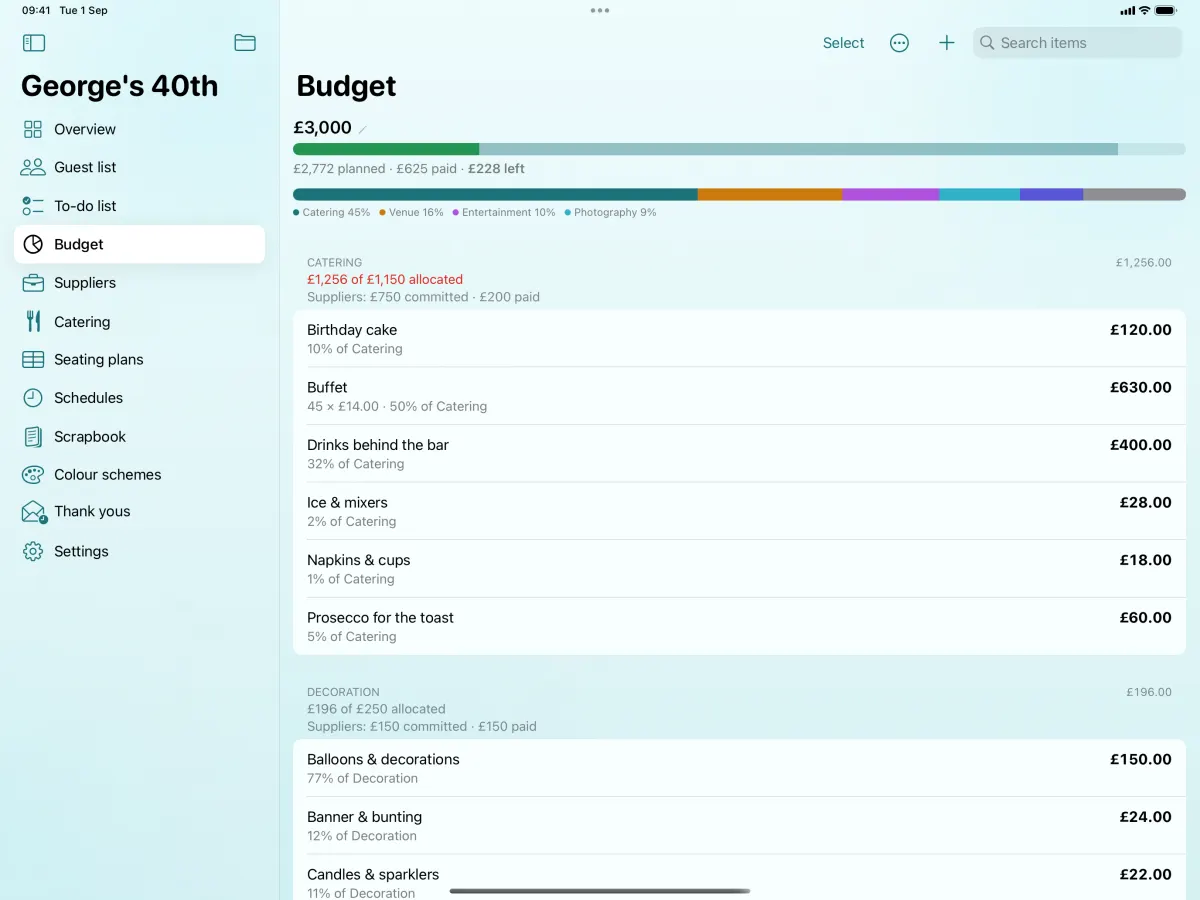Open Seating plans
This screenshot has width=1200, height=900.
(x=139, y=359)
